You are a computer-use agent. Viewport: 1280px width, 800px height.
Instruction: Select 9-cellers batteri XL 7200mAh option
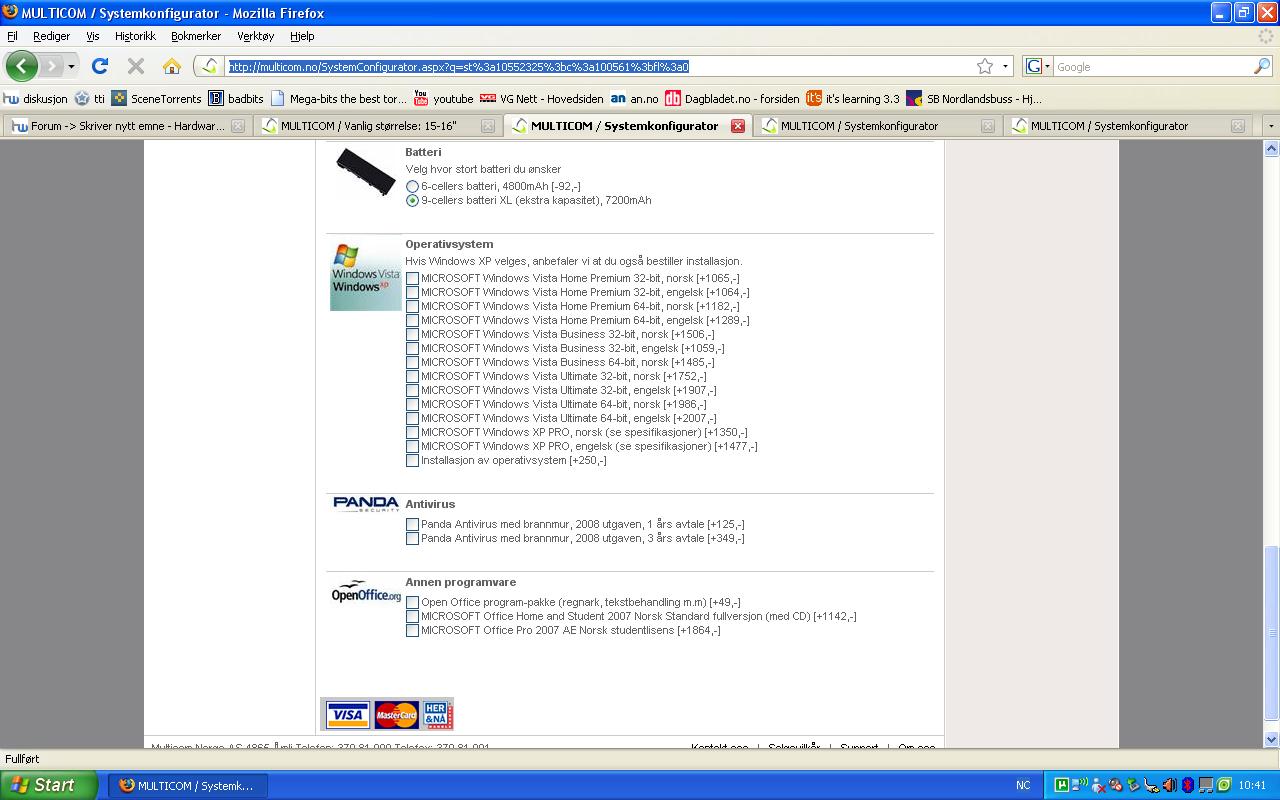tap(412, 200)
